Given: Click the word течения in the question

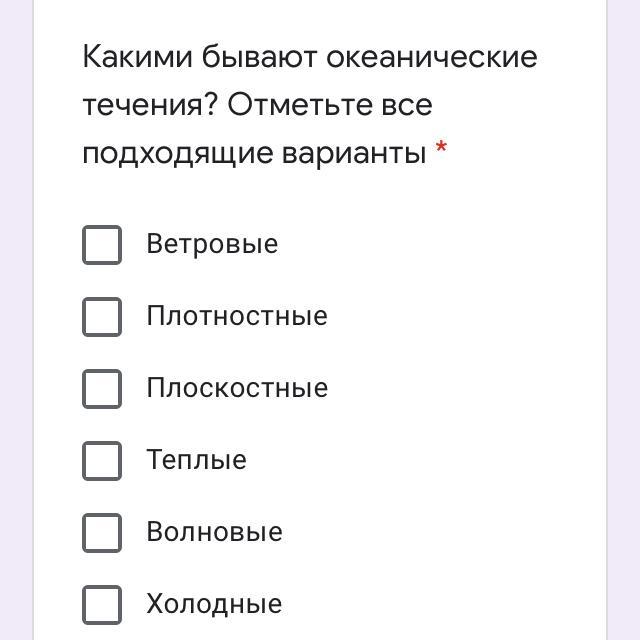Looking at the screenshot, I should click(150, 105).
